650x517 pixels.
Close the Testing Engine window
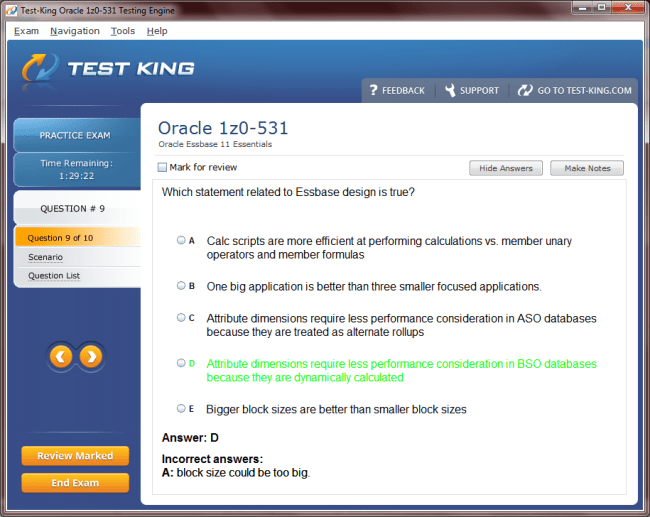[628, 7]
